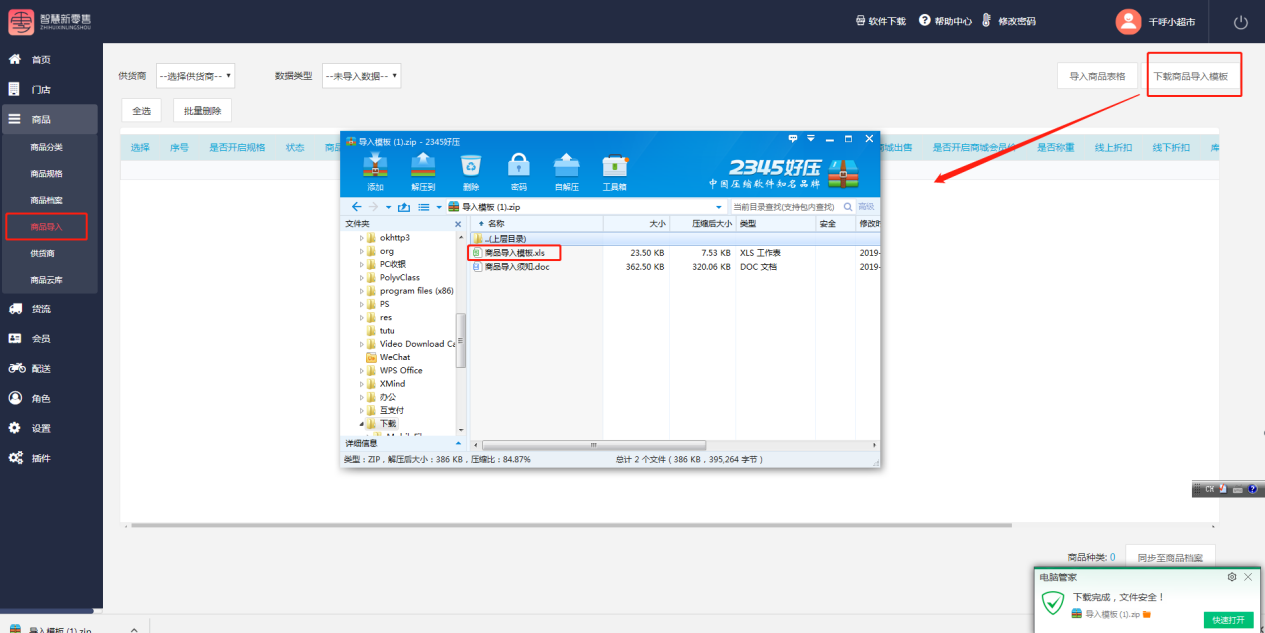Screen dimensions: 1265x633
Task: Open 货流 with its truck icon
Action: 15,309
